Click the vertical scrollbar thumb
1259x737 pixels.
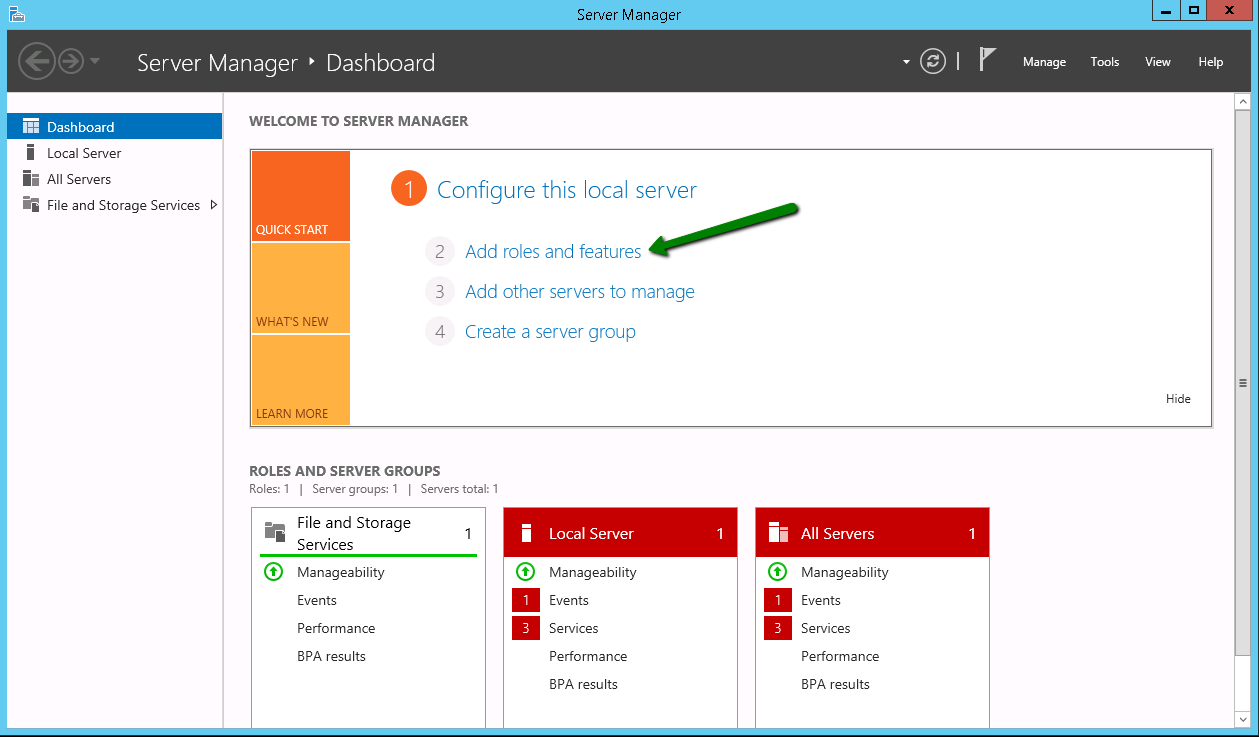(x=1243, y=383)
